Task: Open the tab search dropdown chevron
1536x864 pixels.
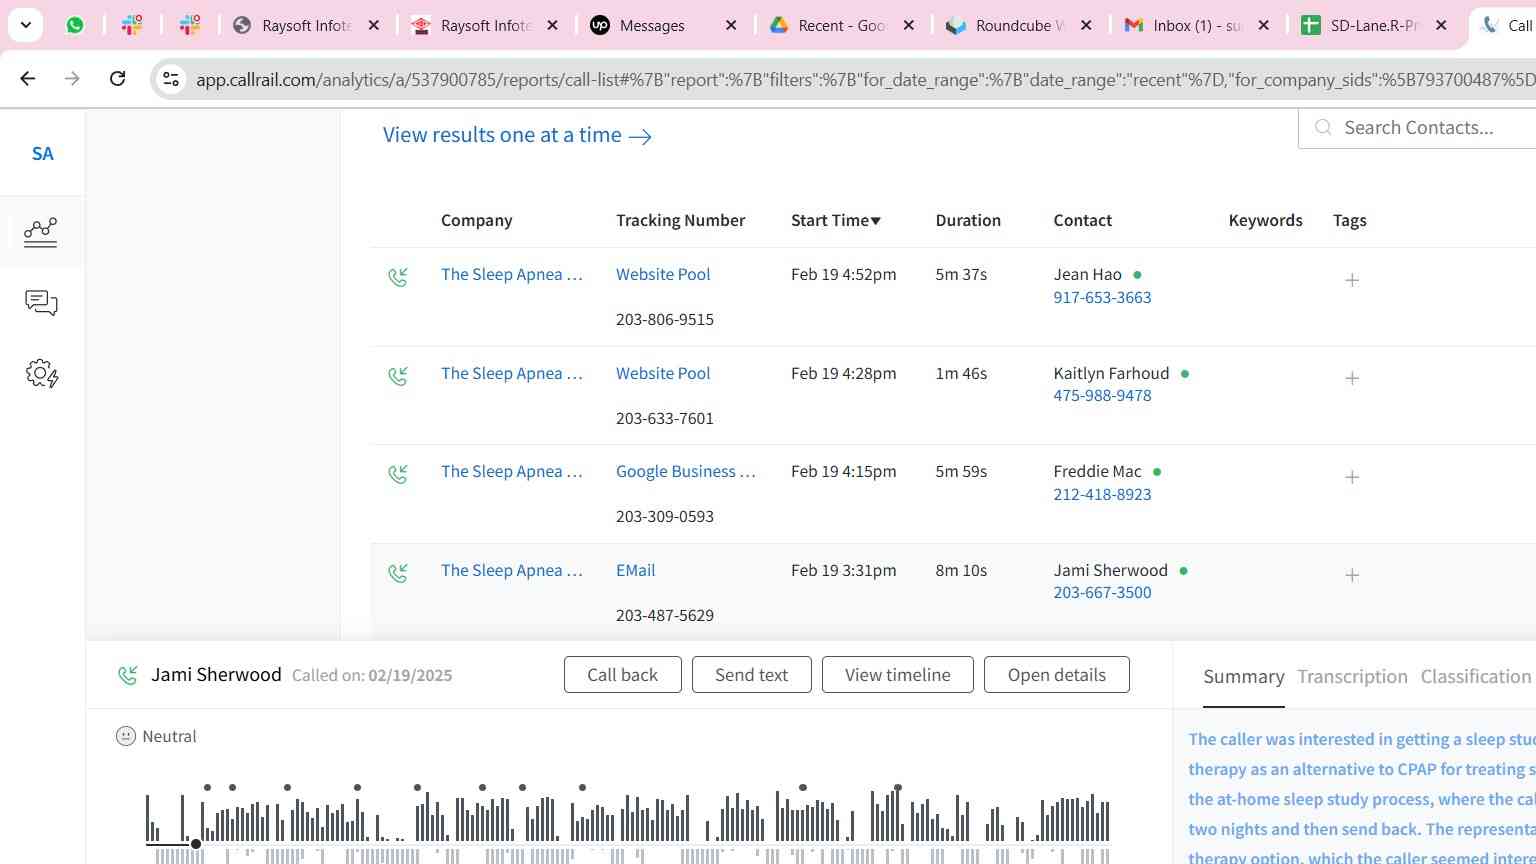Action: pos(25,25)
